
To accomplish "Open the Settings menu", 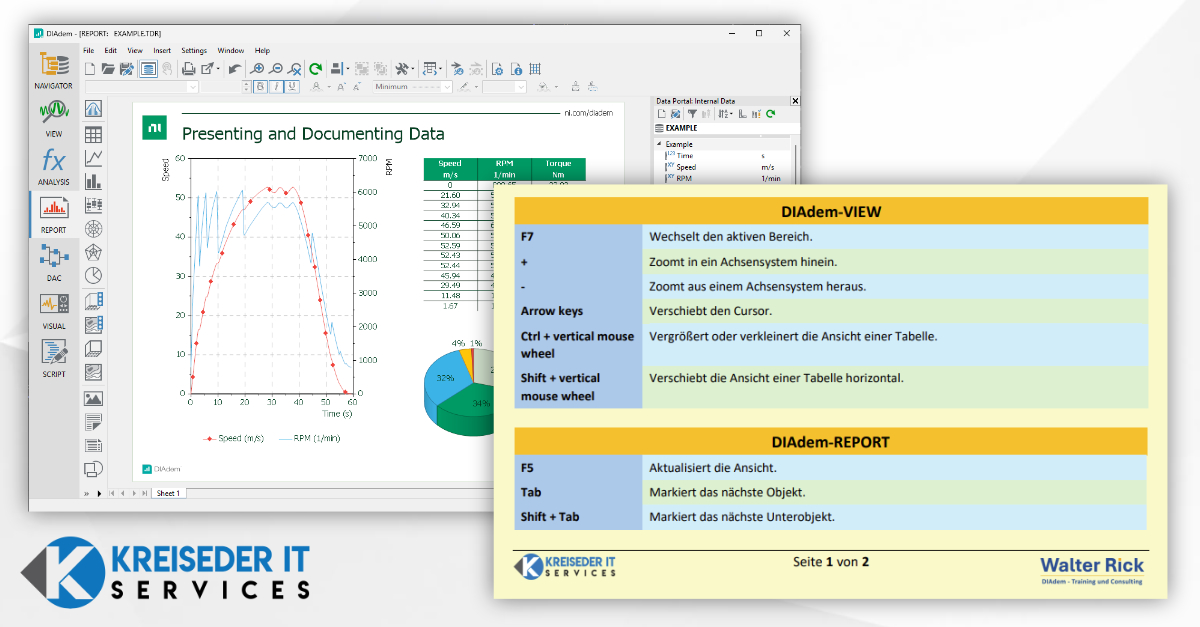I will [x=194, y=50].
